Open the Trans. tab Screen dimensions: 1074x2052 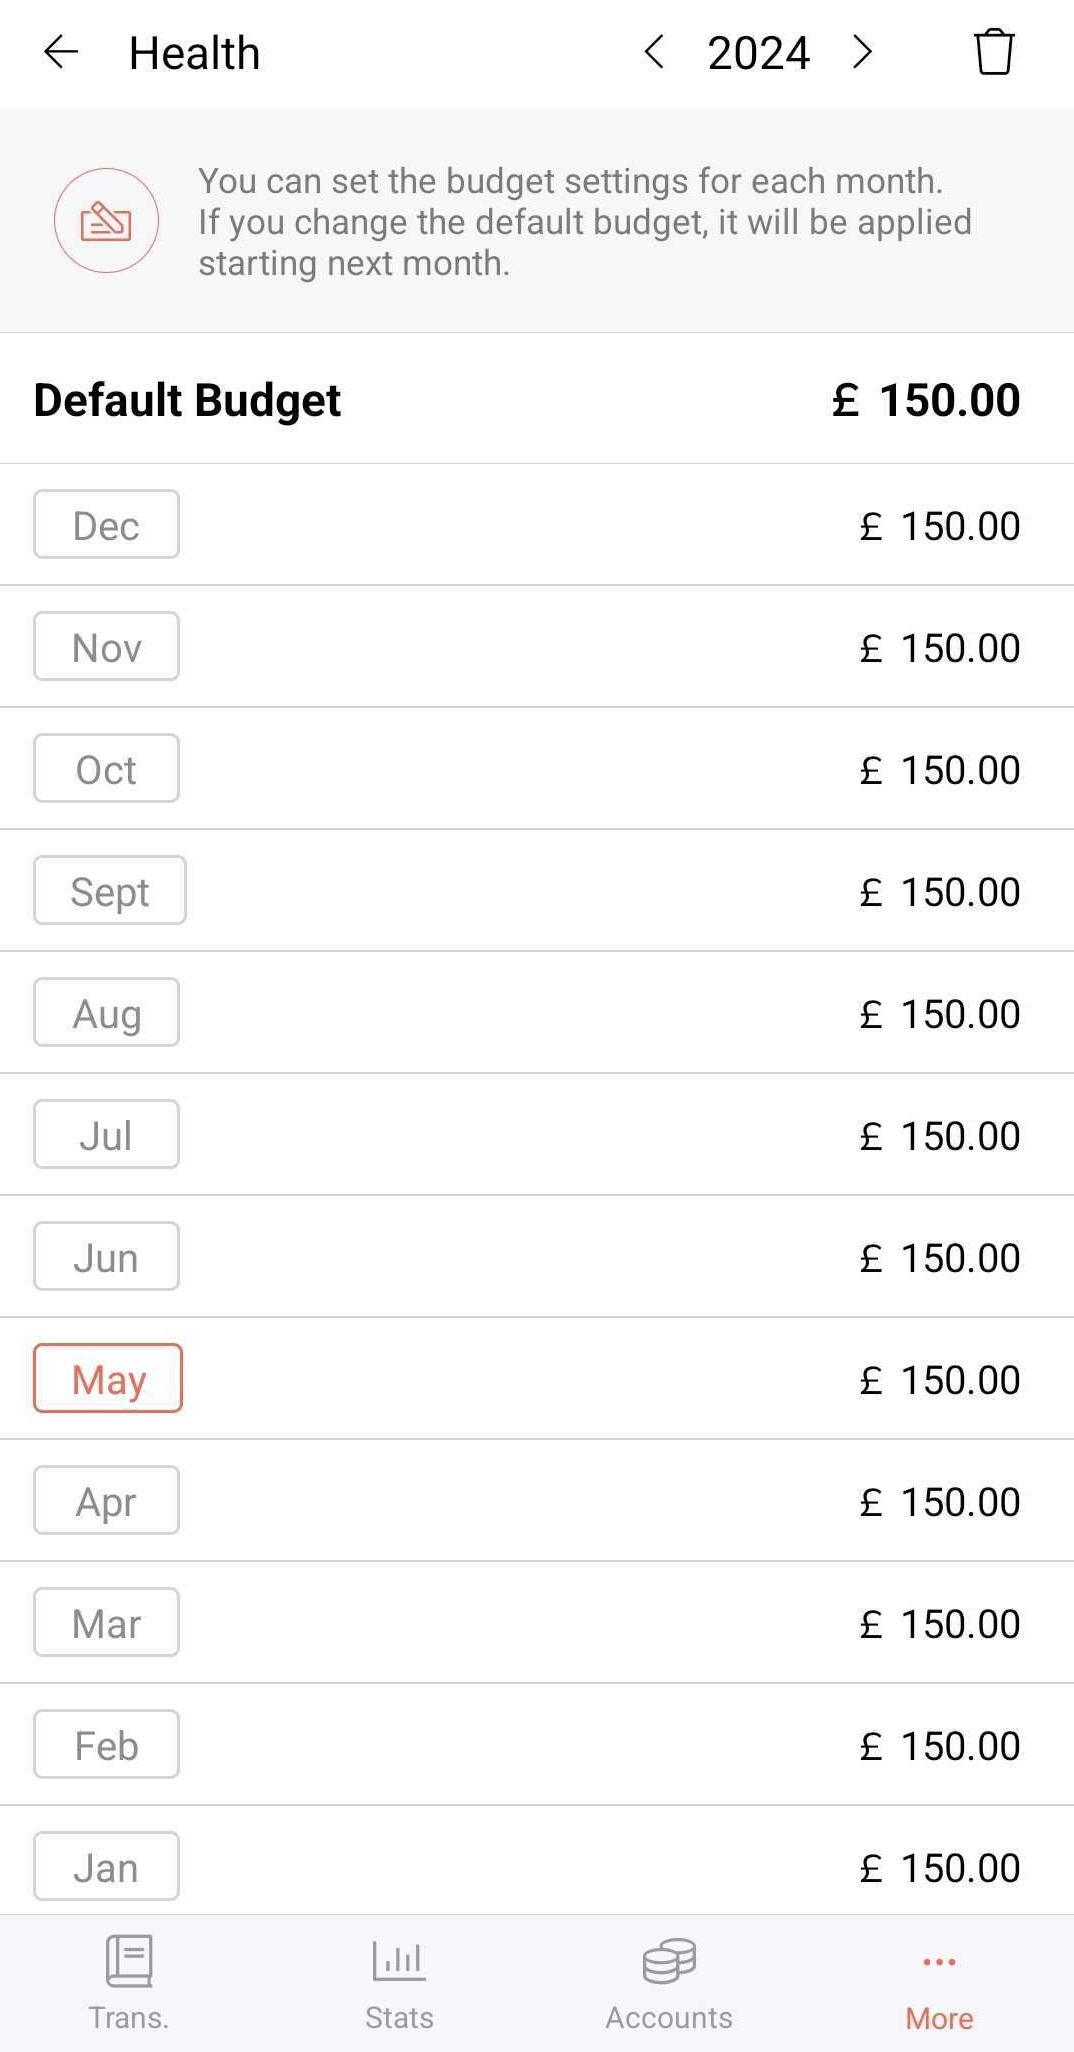point(129,1982)
